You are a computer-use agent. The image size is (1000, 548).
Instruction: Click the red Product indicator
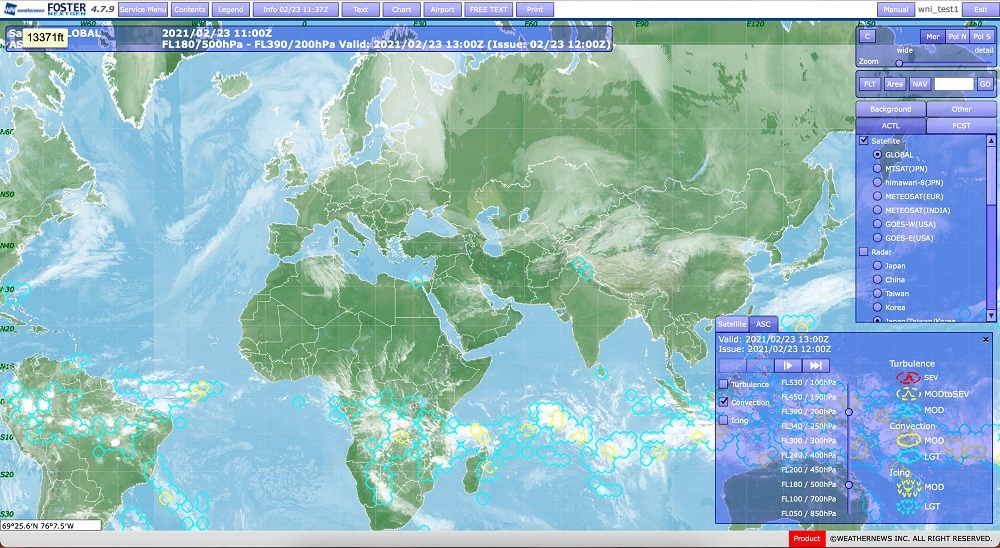pyautogui.click(x=807, y=539)
